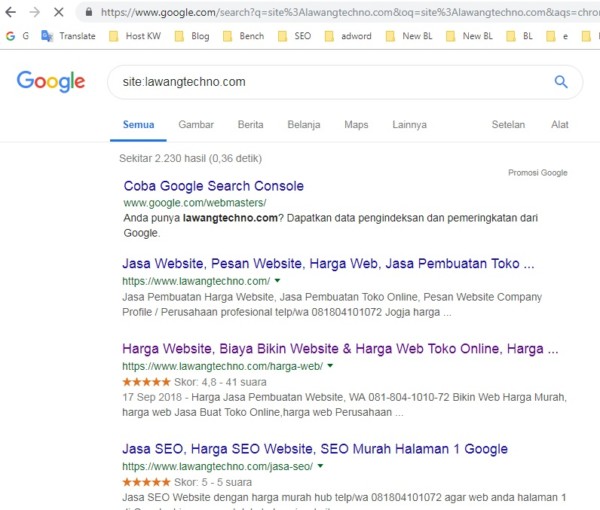Click the https://www.lawangtechno.com/jasa-seo/ URL text
This screenshot has width=600, height=510.
[218, 466]
